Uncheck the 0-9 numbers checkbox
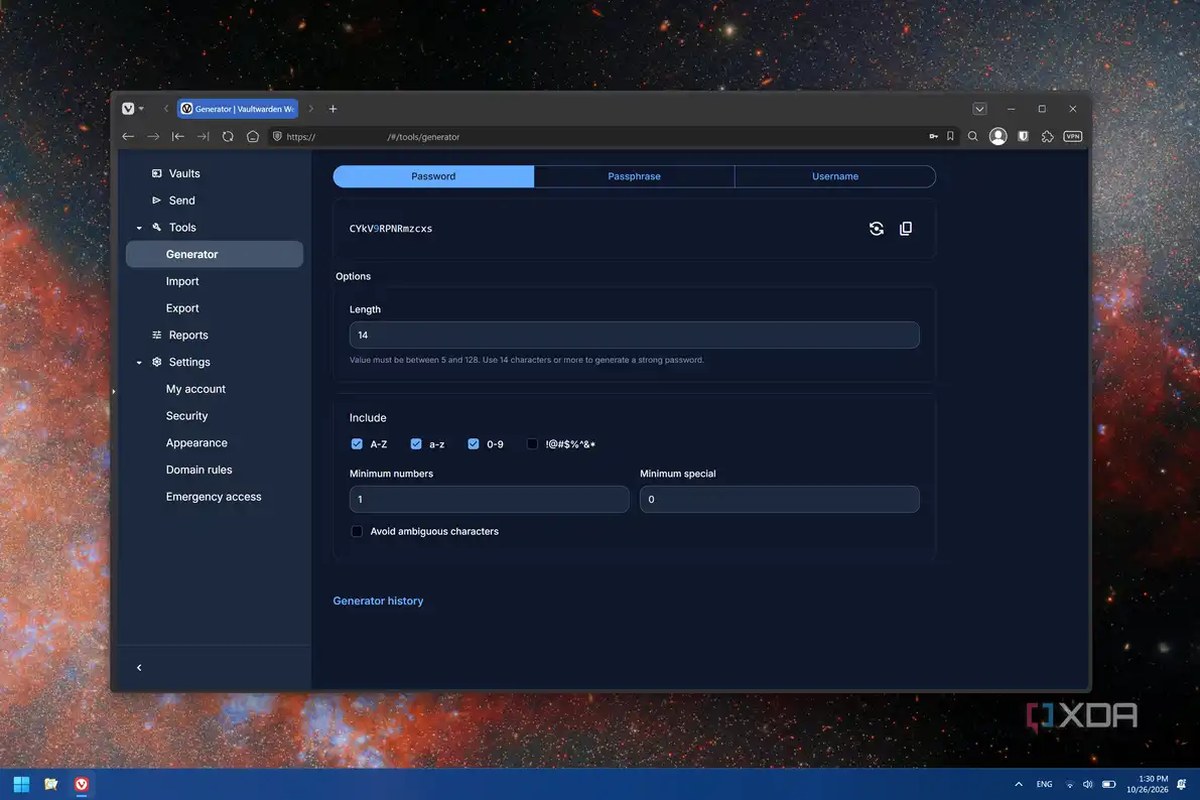Image resolution: width=1200 pixels, height=800 pixels. click(x=474, y=444)
